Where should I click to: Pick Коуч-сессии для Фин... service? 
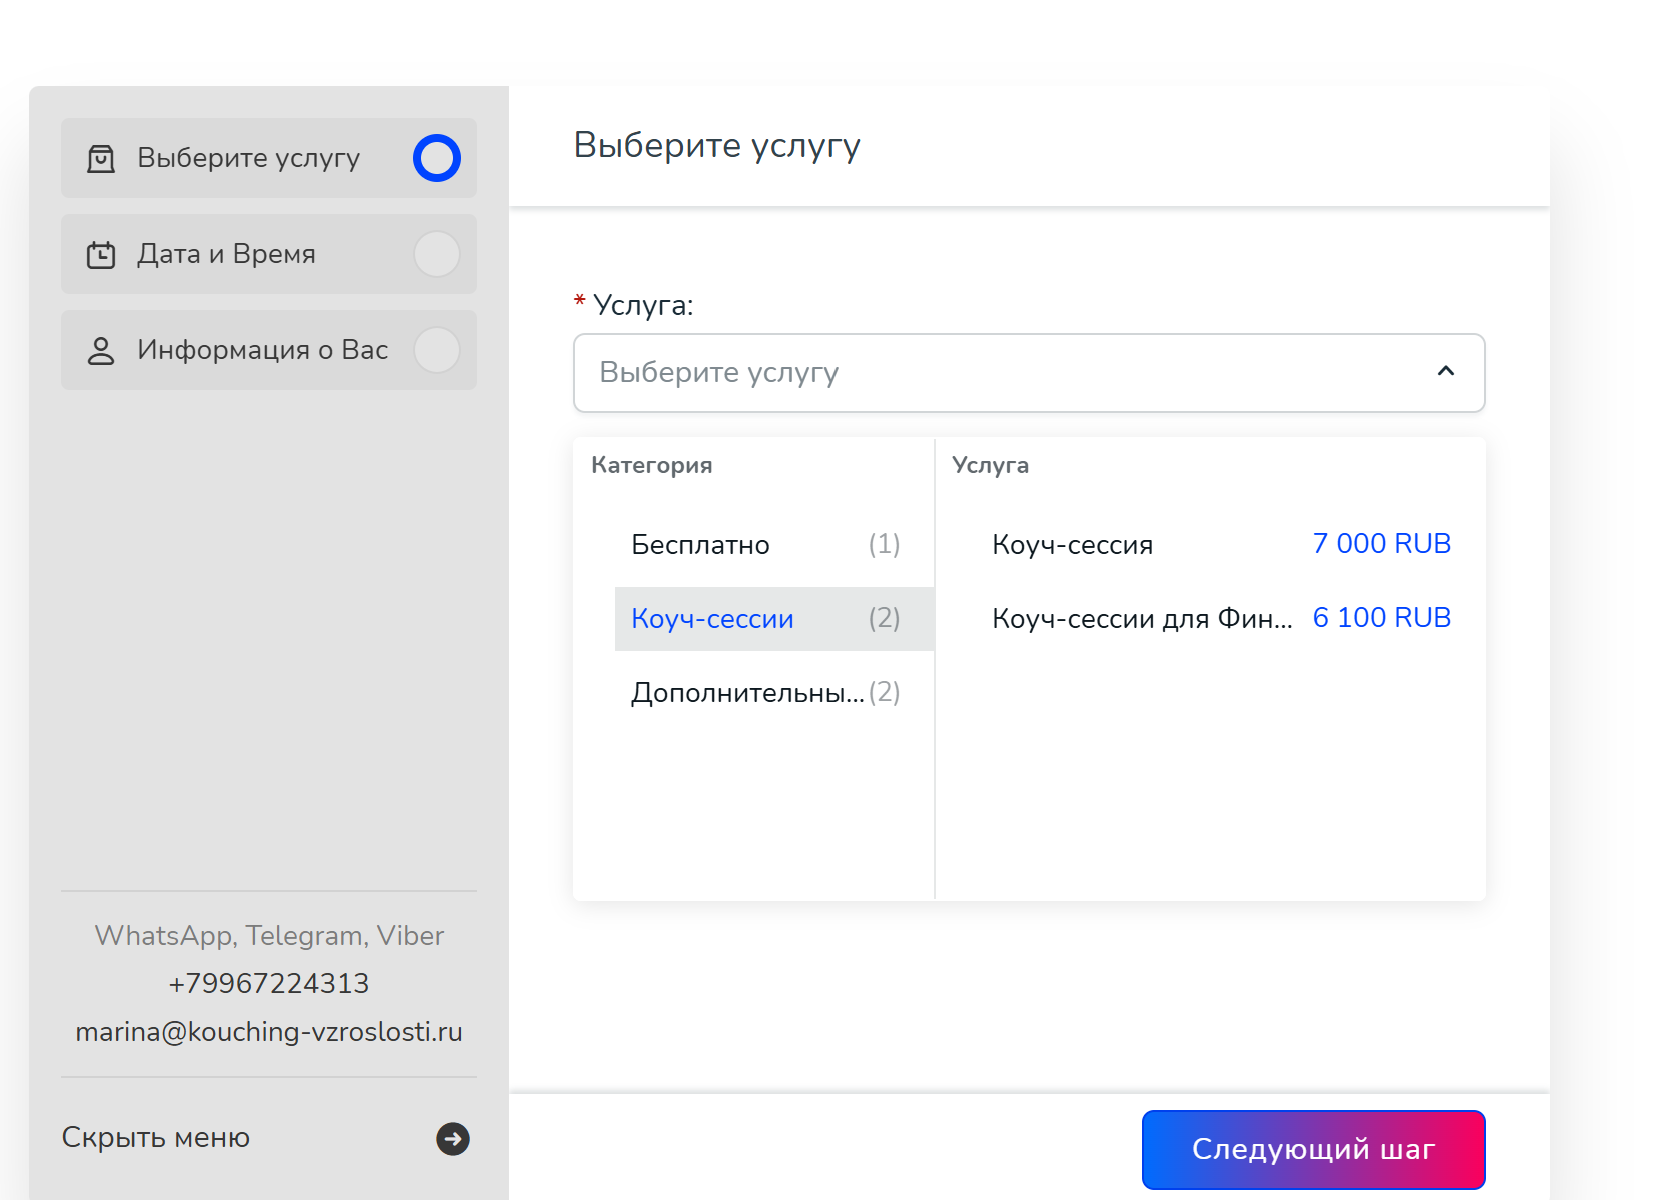click(x=1142, y=619)
